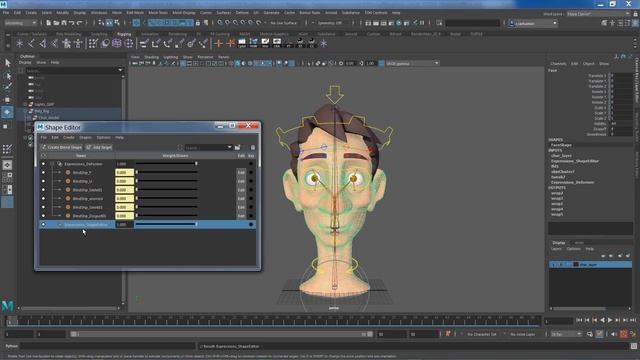Pick the Select tool arrow in toolbox

coord(7,63)
